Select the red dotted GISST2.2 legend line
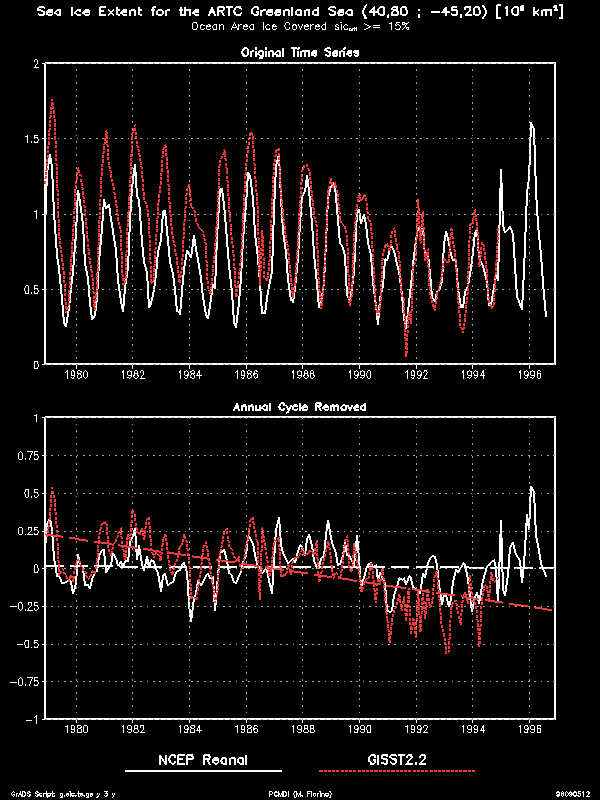The image size is (600, 800). [x=396, y=772]
